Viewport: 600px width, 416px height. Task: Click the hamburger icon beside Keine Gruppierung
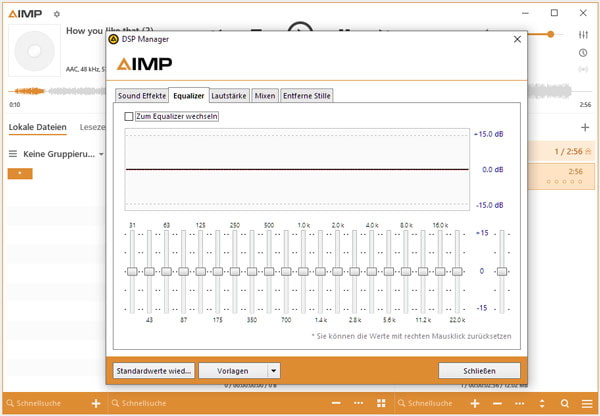point(13,154)
